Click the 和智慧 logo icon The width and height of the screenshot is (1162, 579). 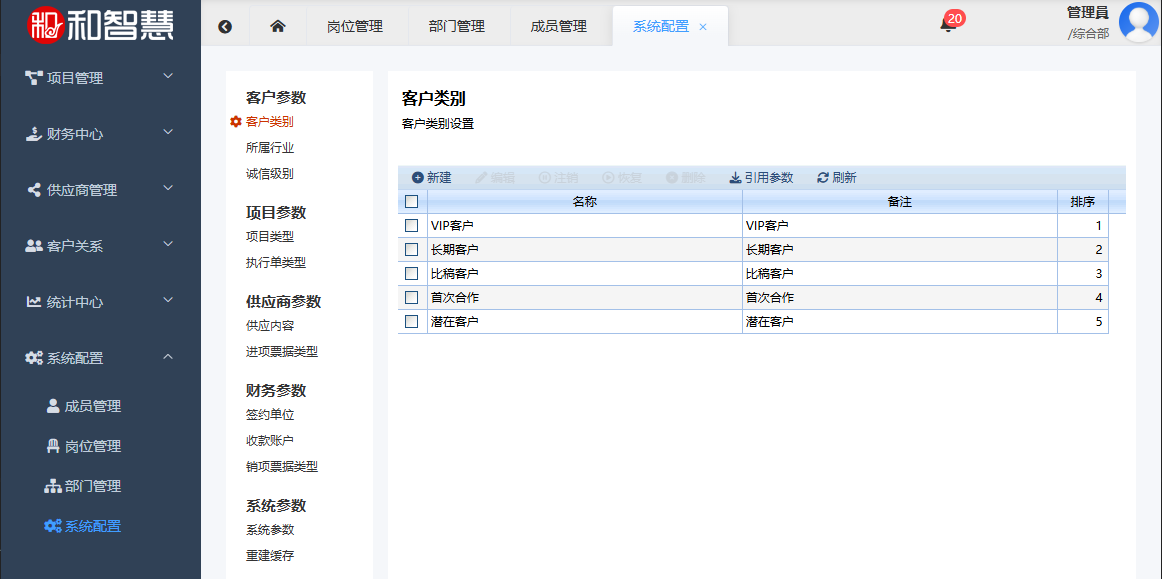(45, 25)
